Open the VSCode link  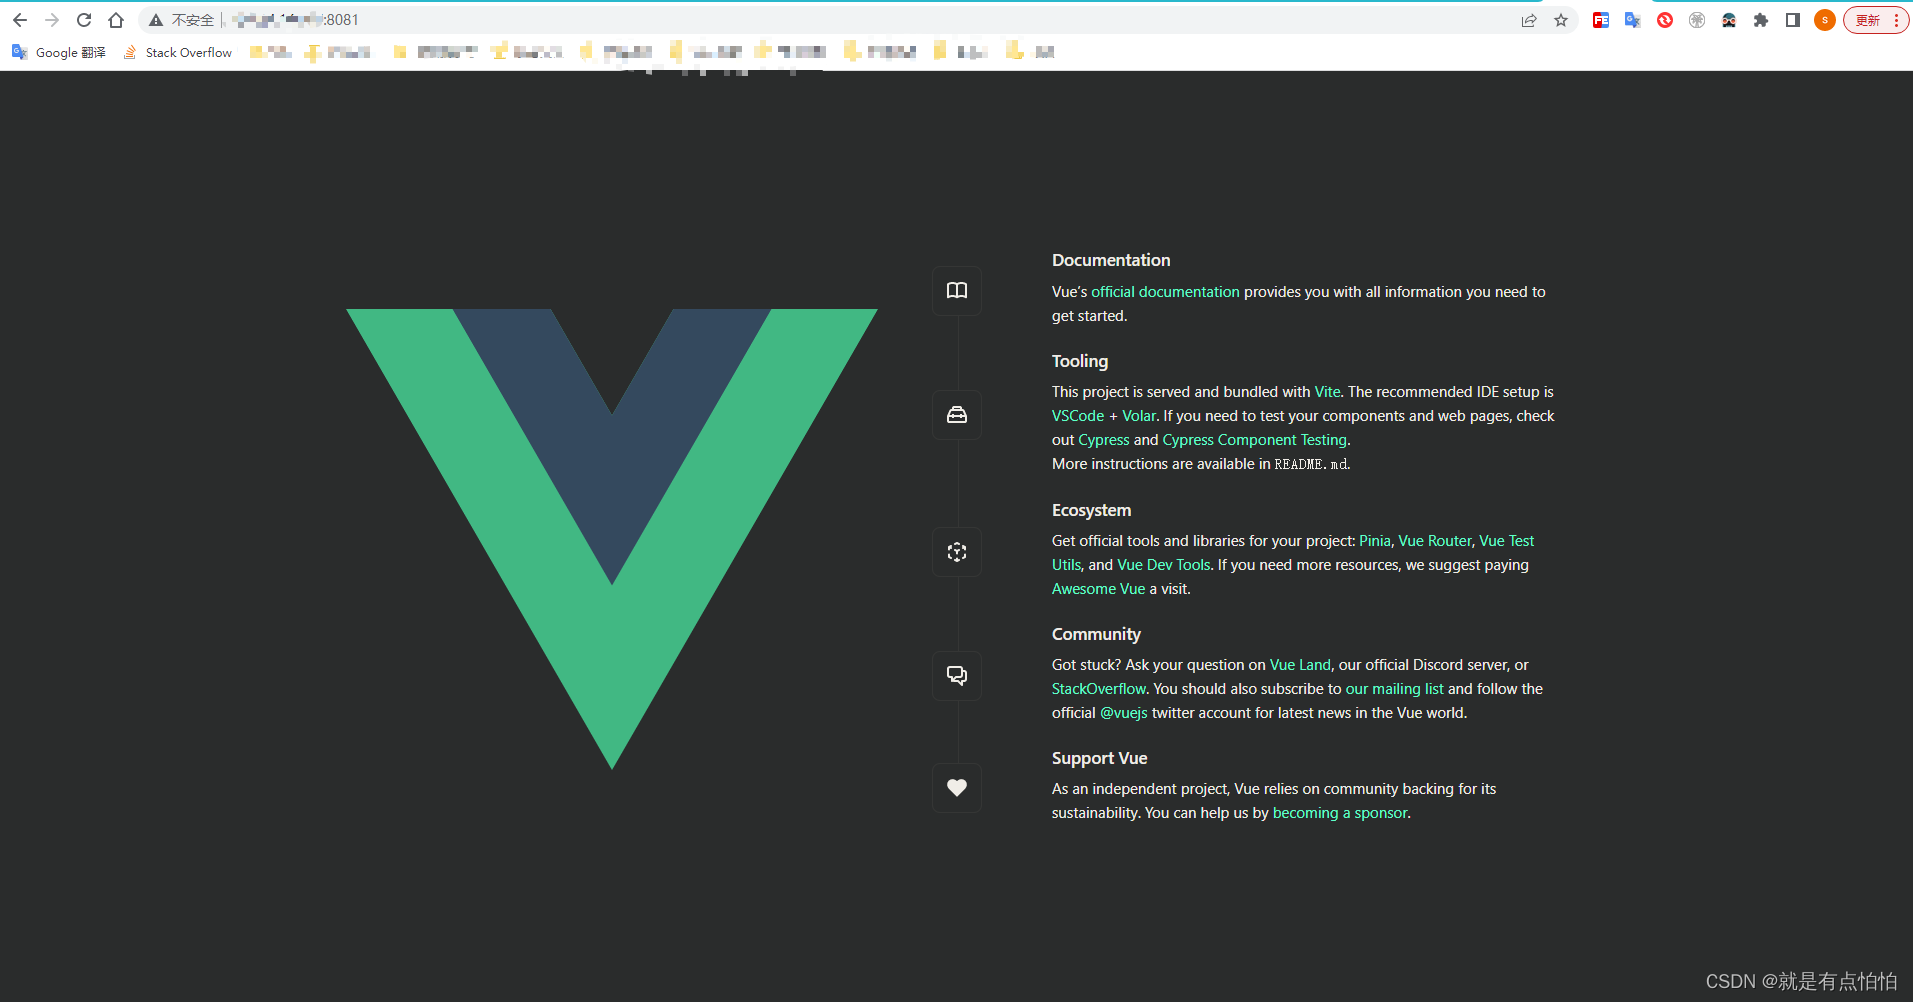point(1078,416)
